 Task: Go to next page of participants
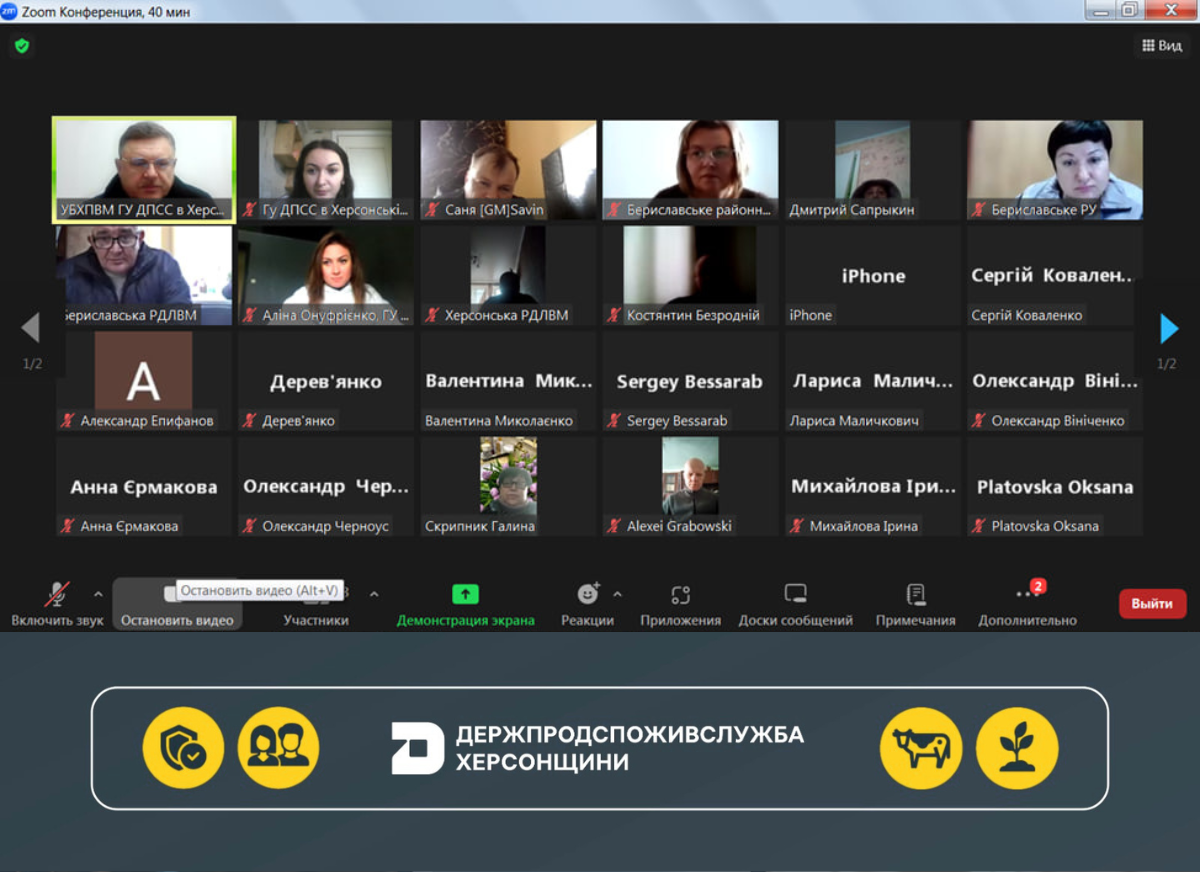click(x=1168, y=328)
